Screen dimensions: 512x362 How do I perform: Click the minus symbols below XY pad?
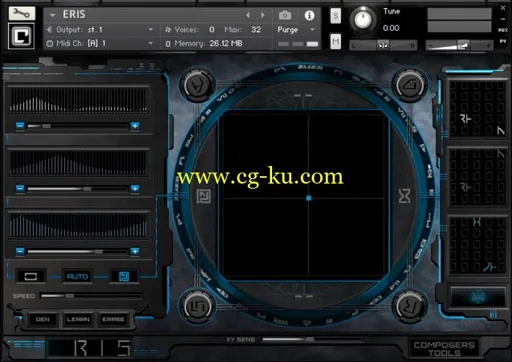click(x=304, y=296)
